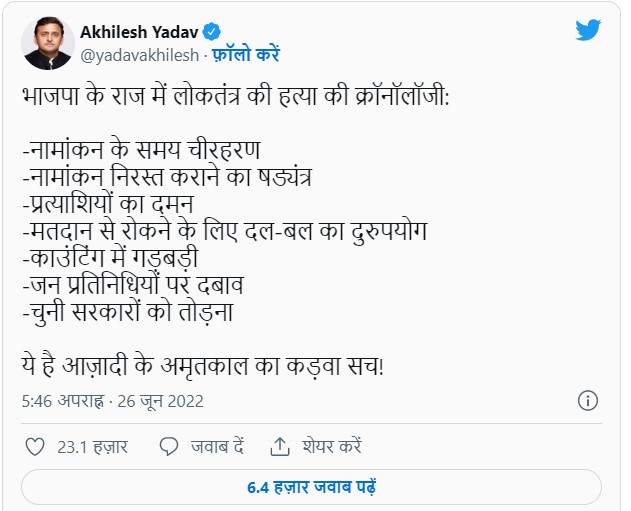Click the closing line ये है आज़ादी
631x511 pixels.
click(x=203, y=365)
